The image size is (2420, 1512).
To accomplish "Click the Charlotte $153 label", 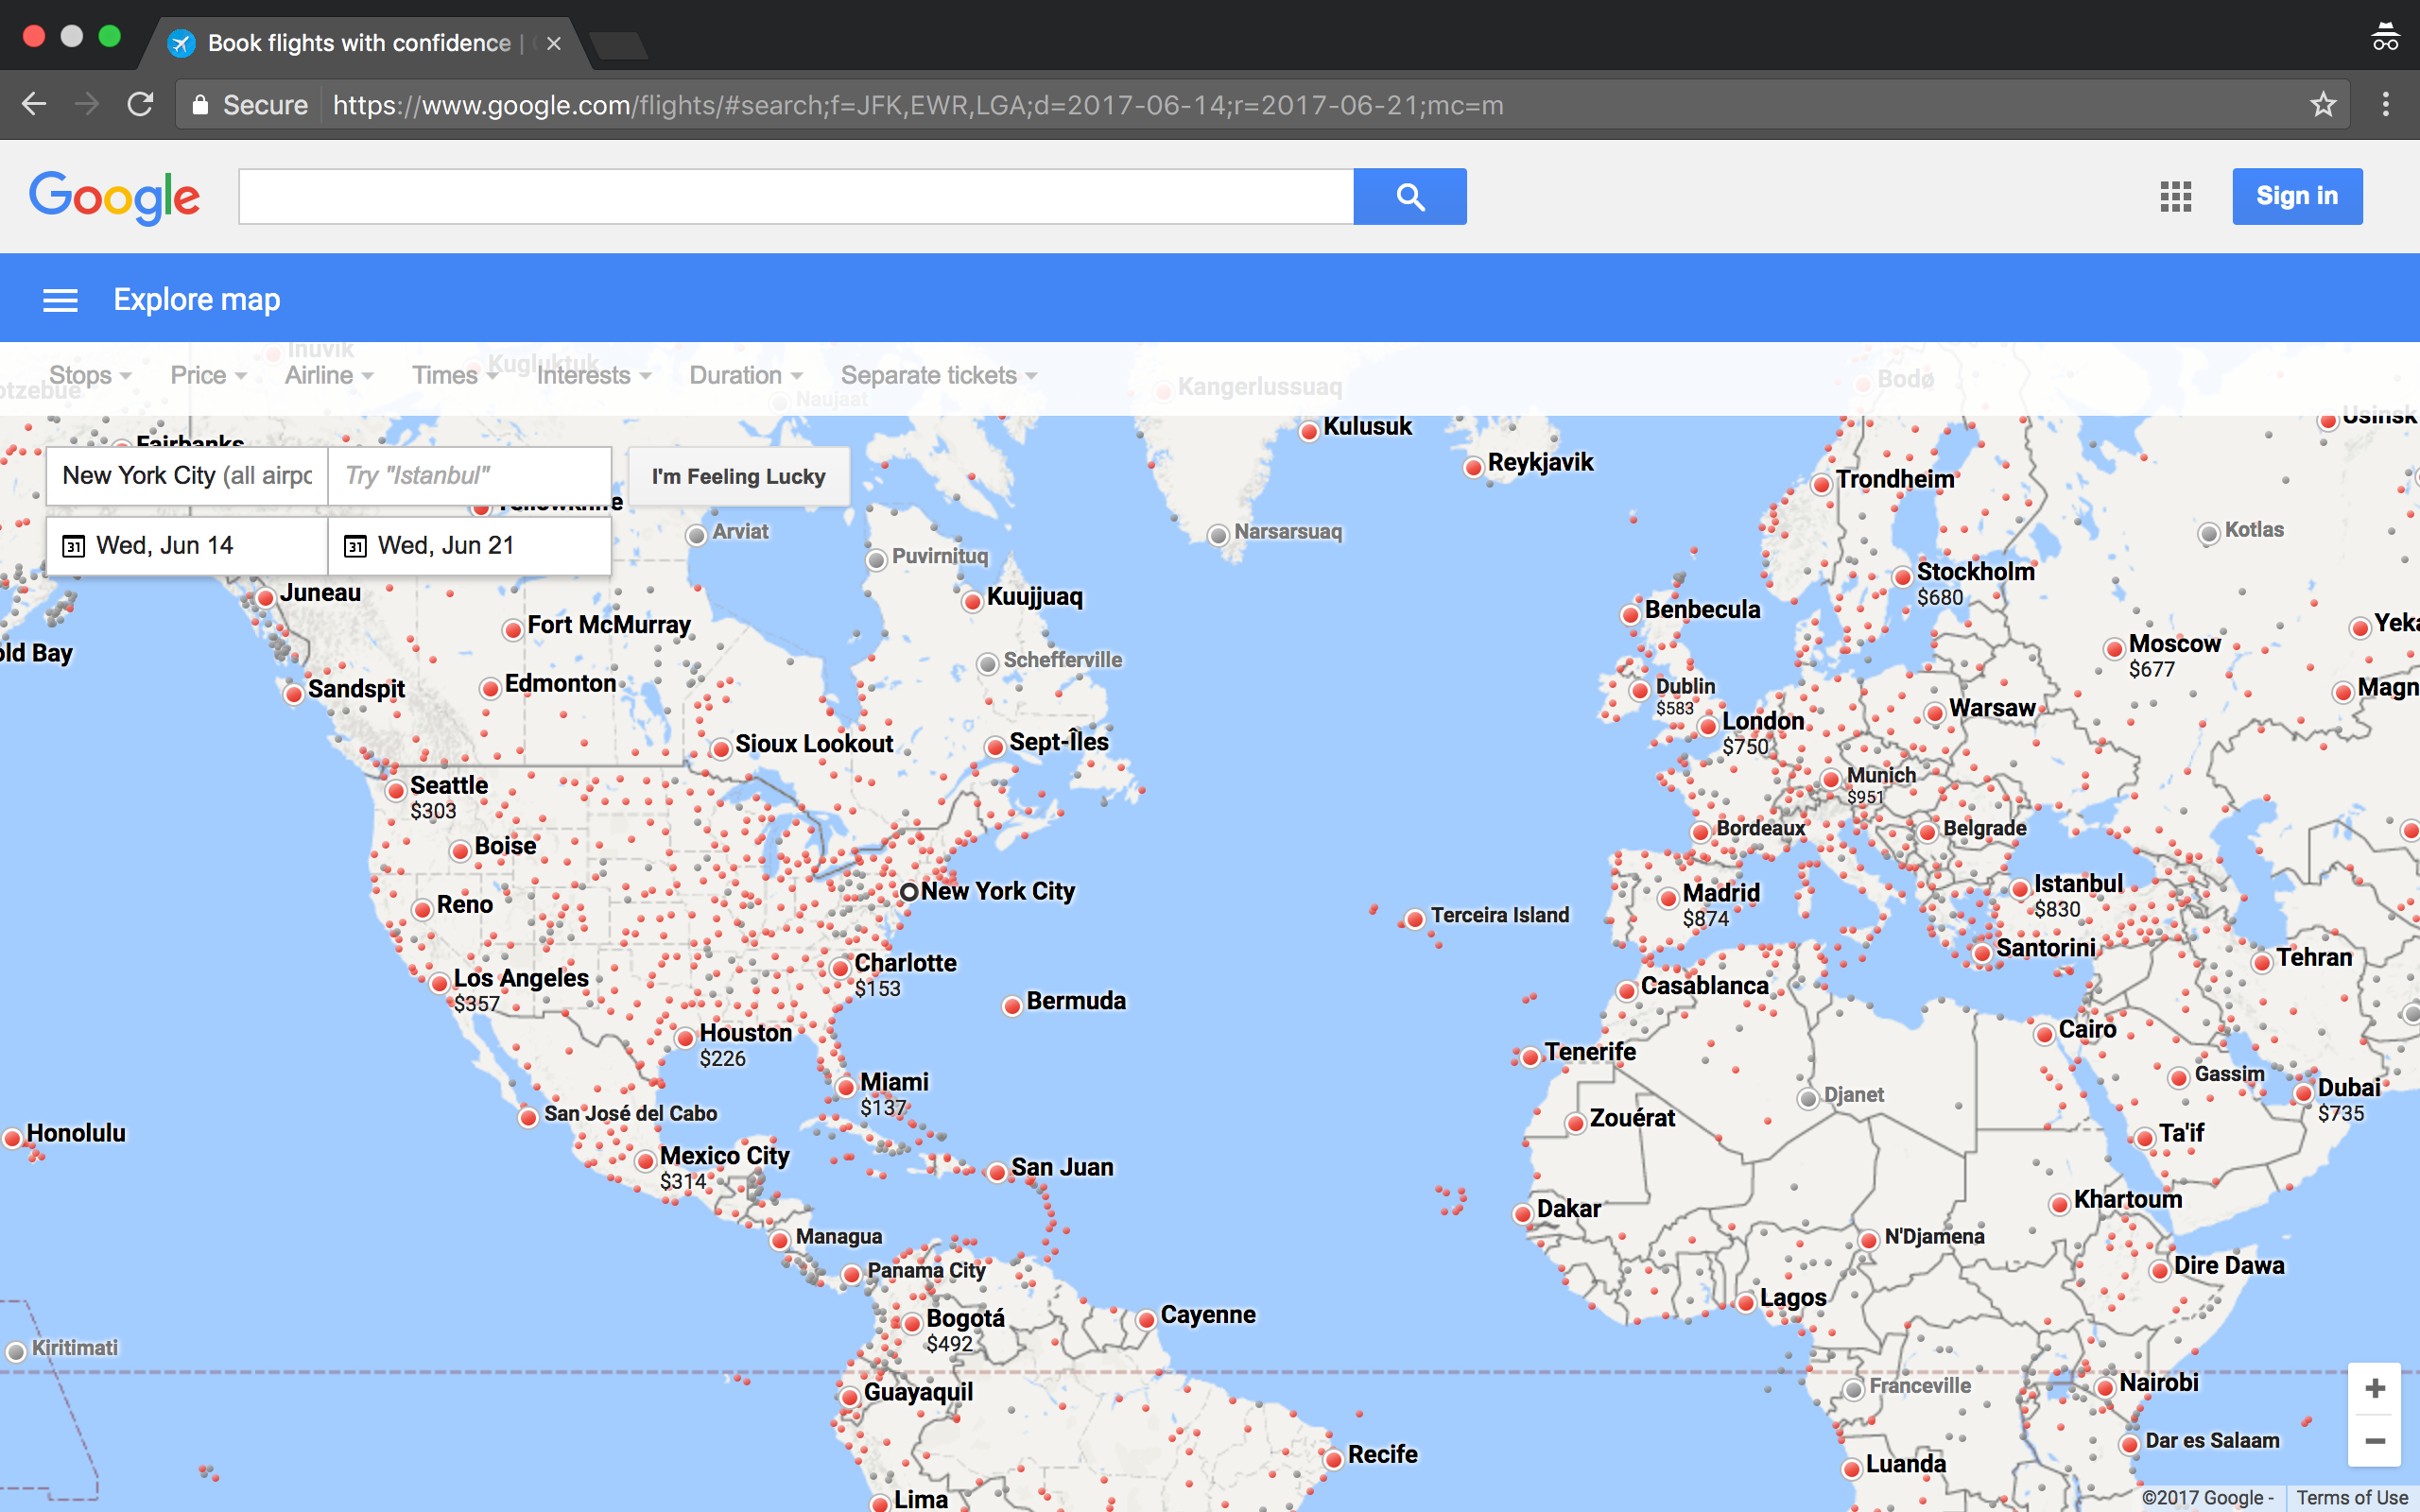I will point(905,975).
